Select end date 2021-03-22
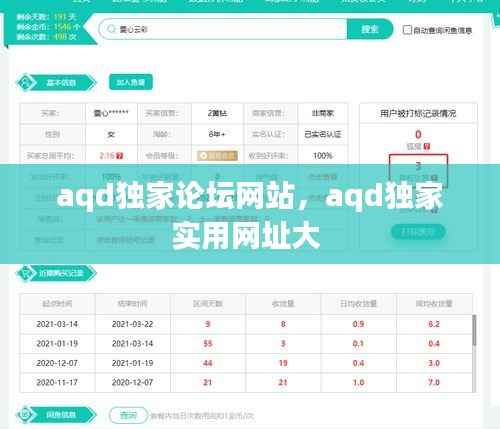 (x=132, y=324)
